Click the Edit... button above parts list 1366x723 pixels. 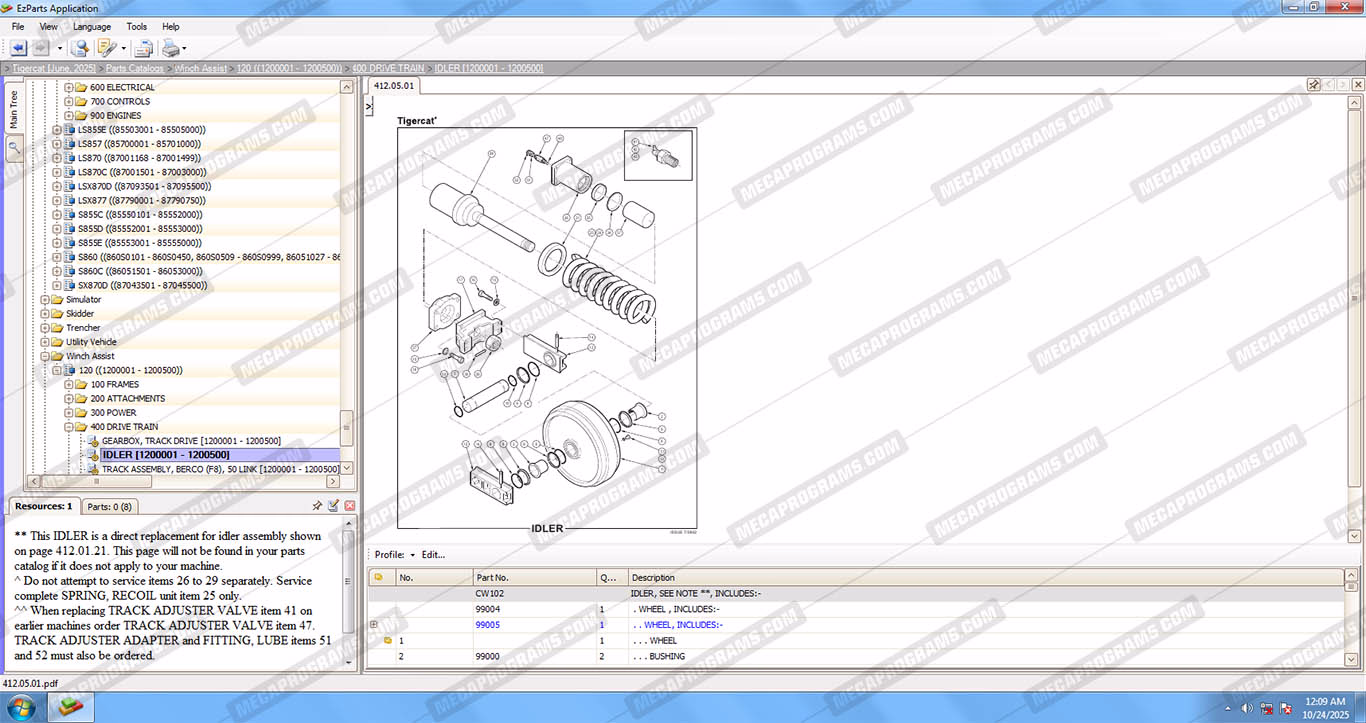pyautogui.click(x=433, y=555)
